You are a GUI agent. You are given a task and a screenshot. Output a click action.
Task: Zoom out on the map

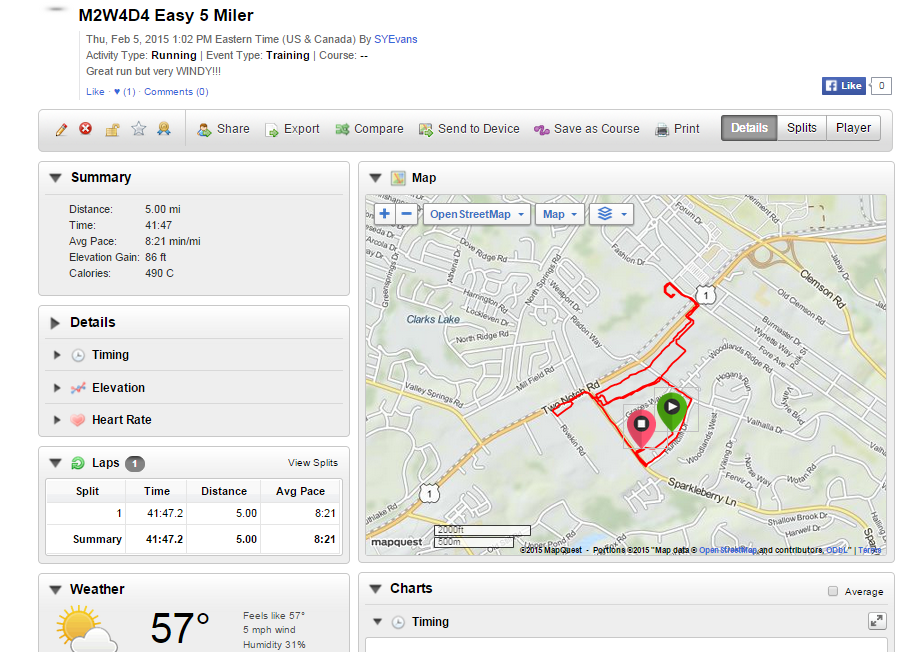(406, 214)
